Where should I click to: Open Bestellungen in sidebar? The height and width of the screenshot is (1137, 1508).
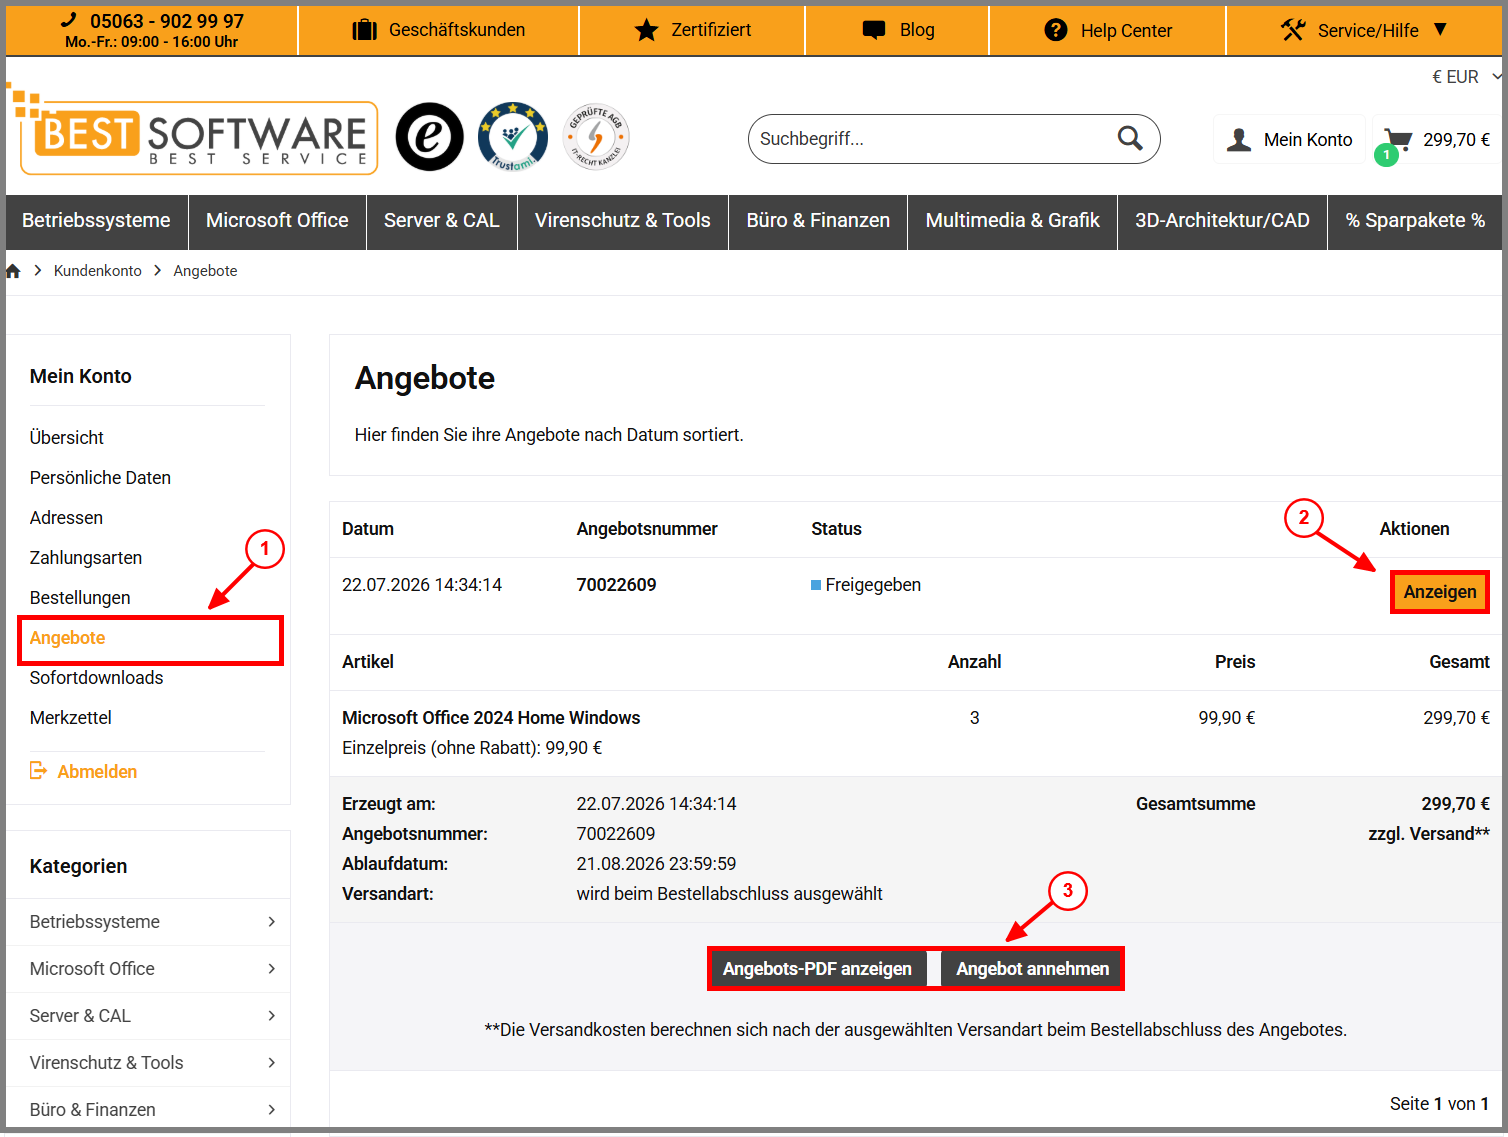(80, 598)
